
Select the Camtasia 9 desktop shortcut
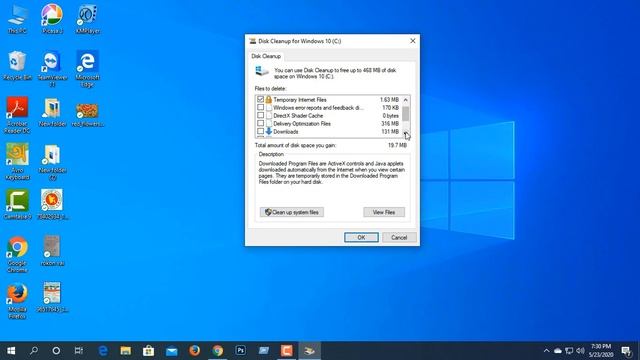[x=17, y=204]
